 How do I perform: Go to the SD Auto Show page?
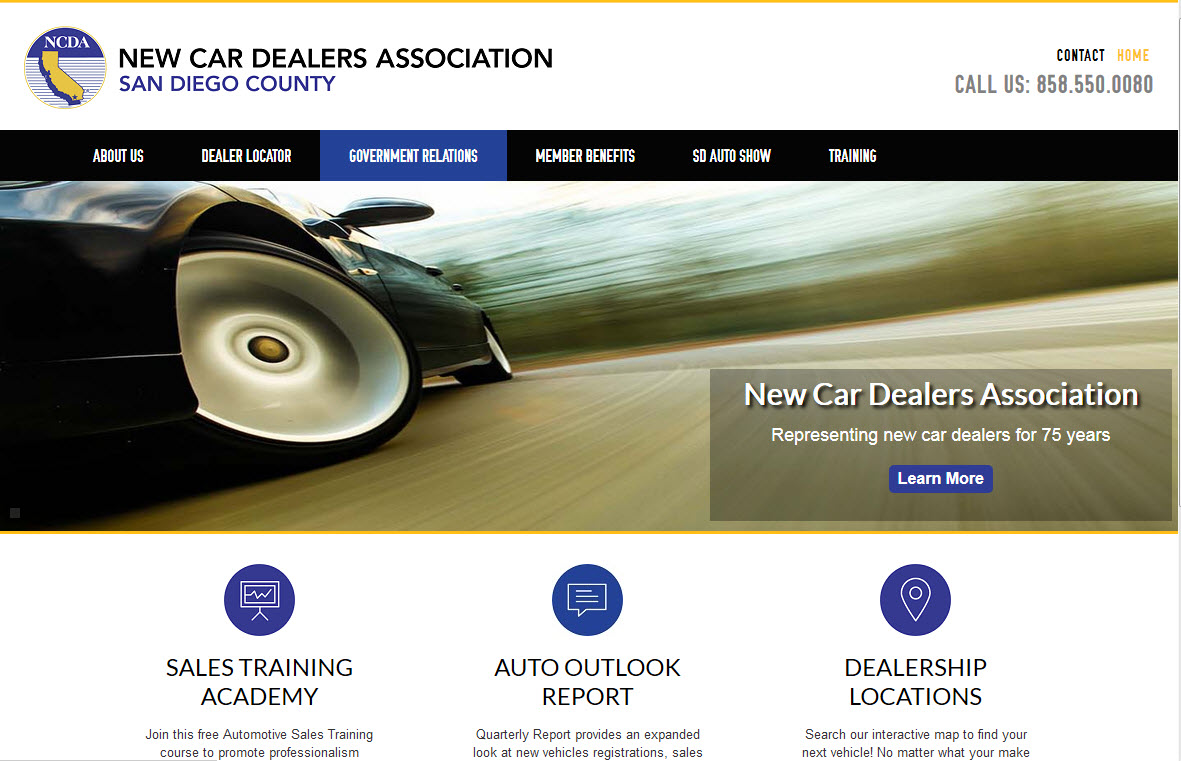point(732,155)
